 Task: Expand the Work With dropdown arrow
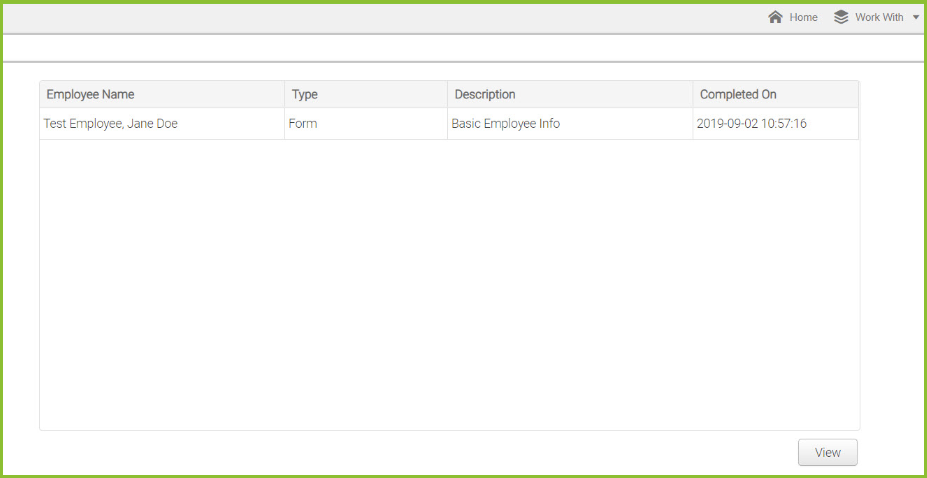(x=916, y=18)
